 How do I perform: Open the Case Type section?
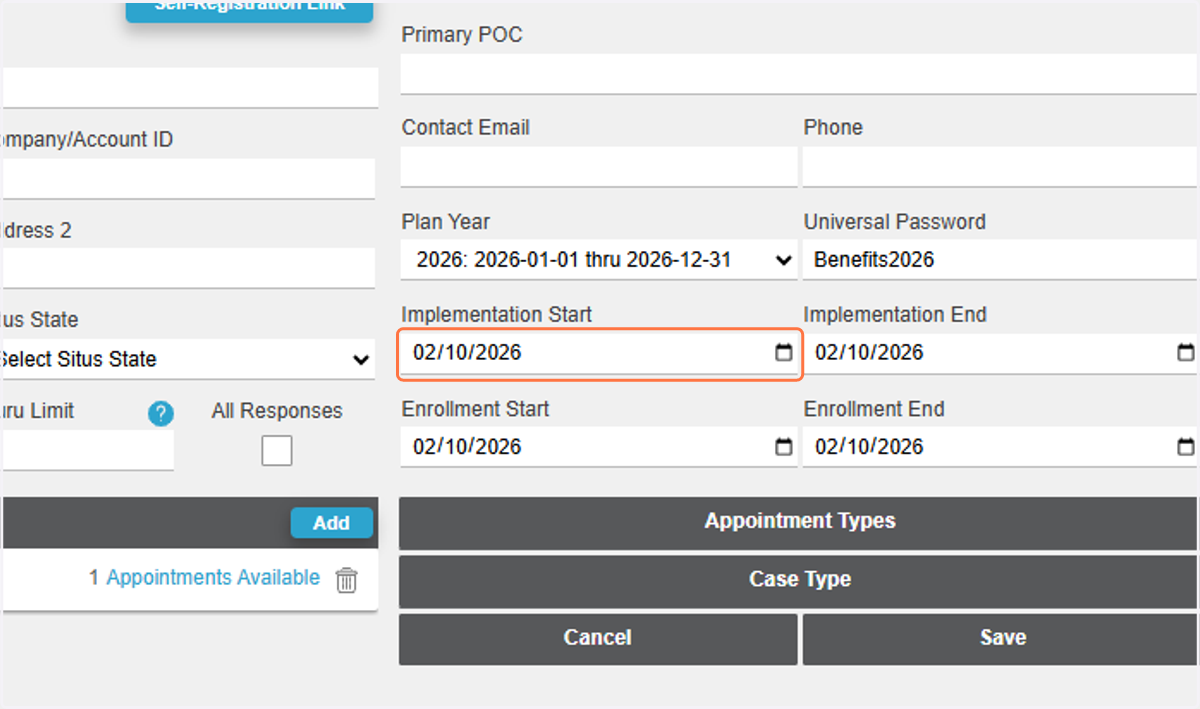(798, 580)
